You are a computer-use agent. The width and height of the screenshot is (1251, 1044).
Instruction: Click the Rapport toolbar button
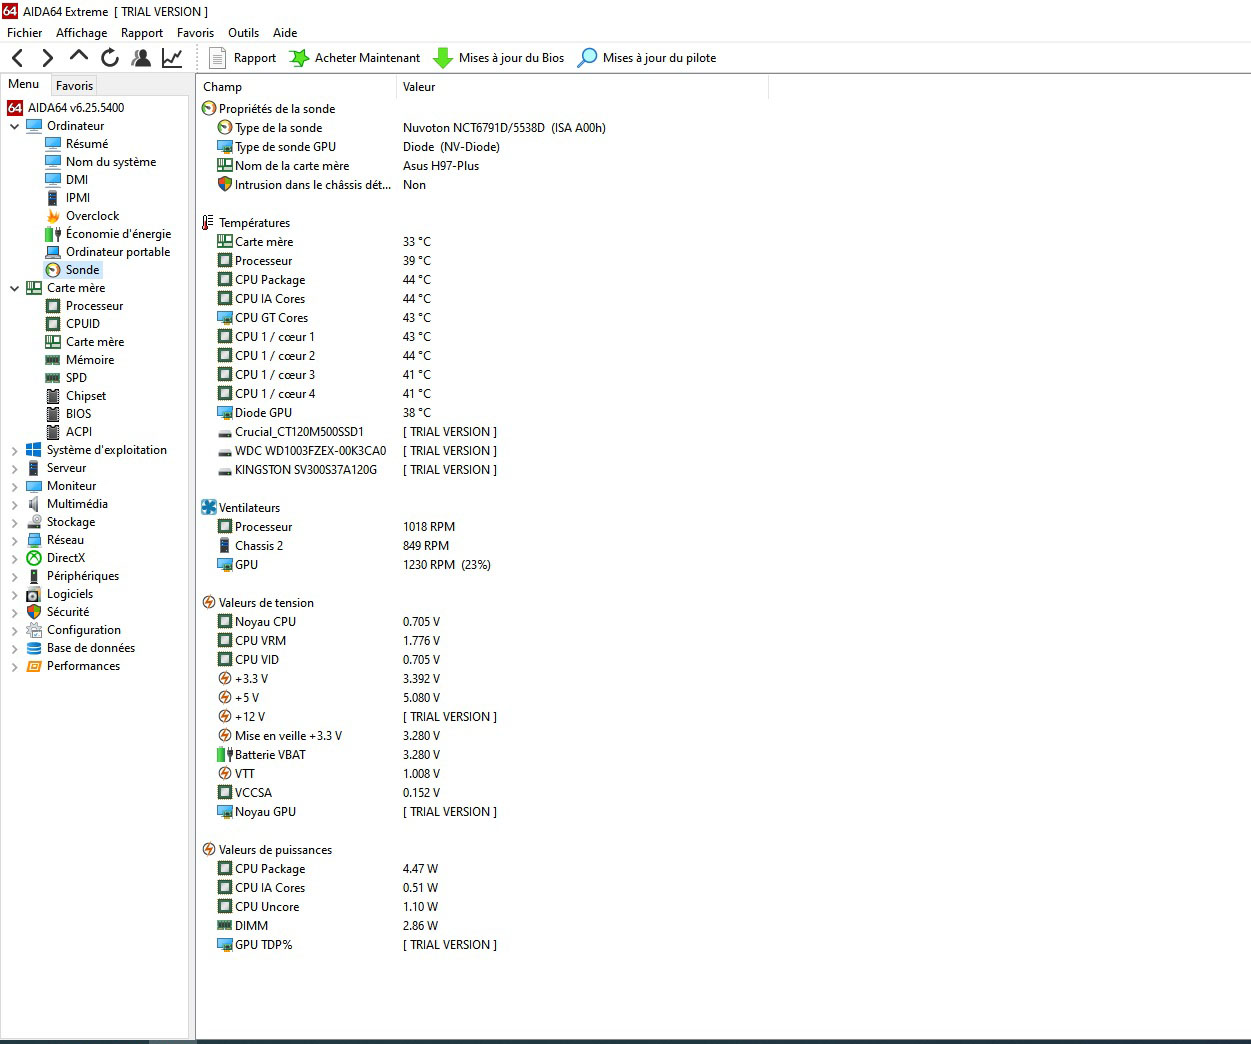pyautogui.click(x=243, y=58)
